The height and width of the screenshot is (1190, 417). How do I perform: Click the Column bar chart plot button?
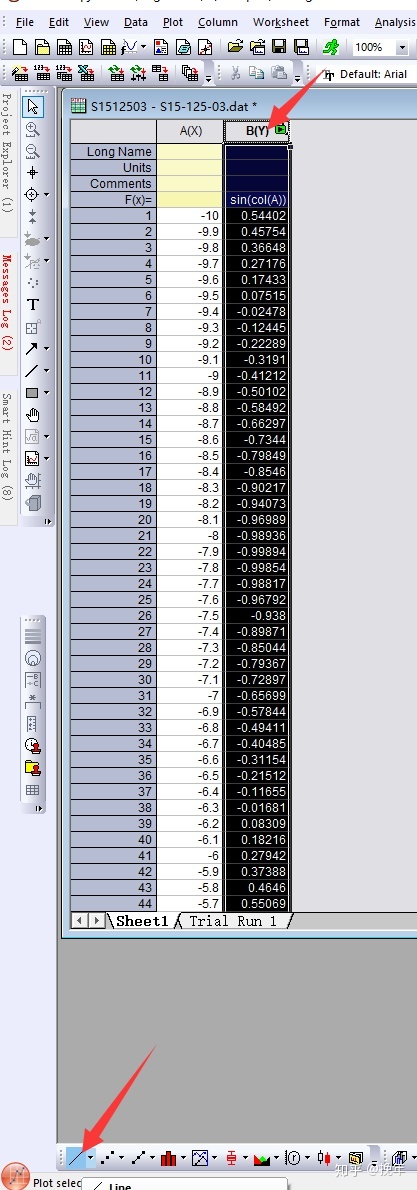(169, 1158)
